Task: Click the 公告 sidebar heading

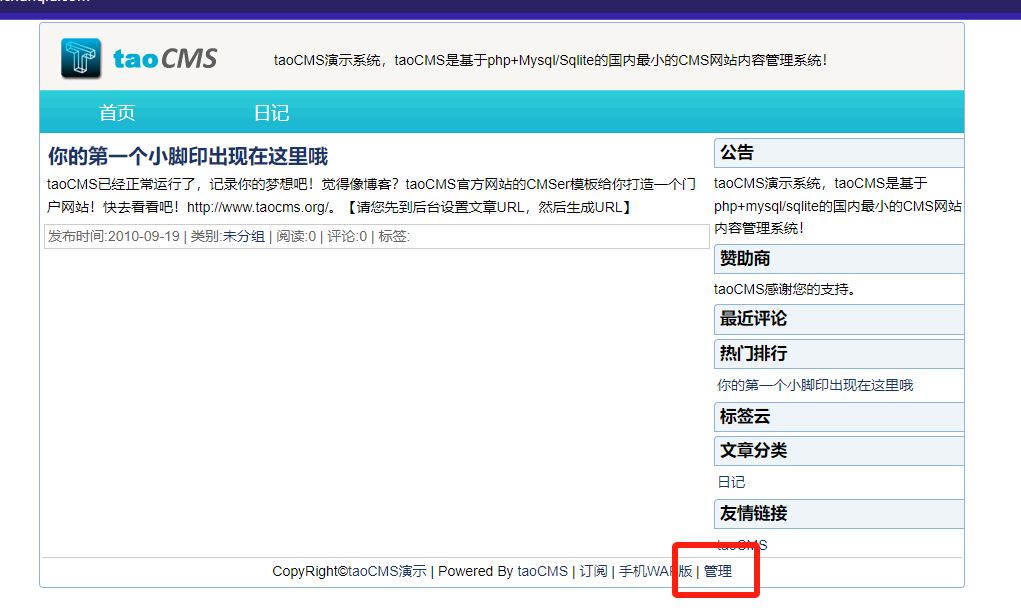Action: [737, 153]
